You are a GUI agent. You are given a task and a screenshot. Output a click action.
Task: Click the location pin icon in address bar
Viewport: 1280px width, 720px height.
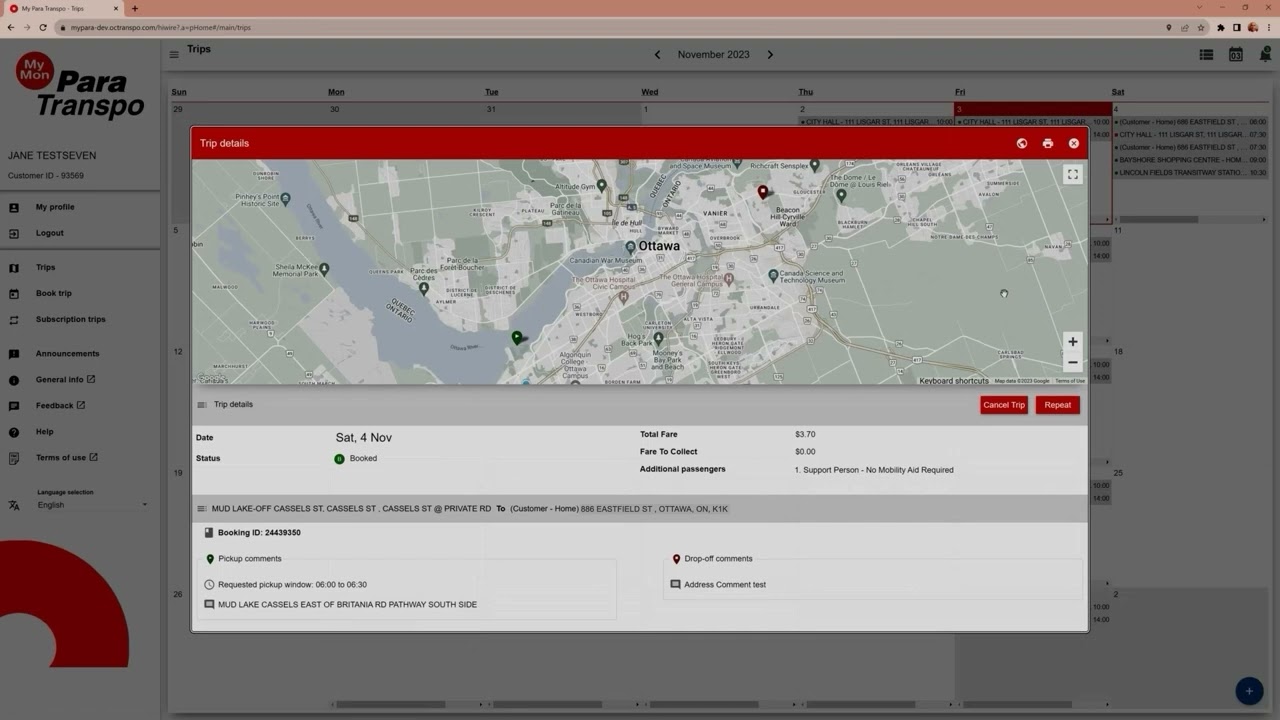[x=1169, y=27]
